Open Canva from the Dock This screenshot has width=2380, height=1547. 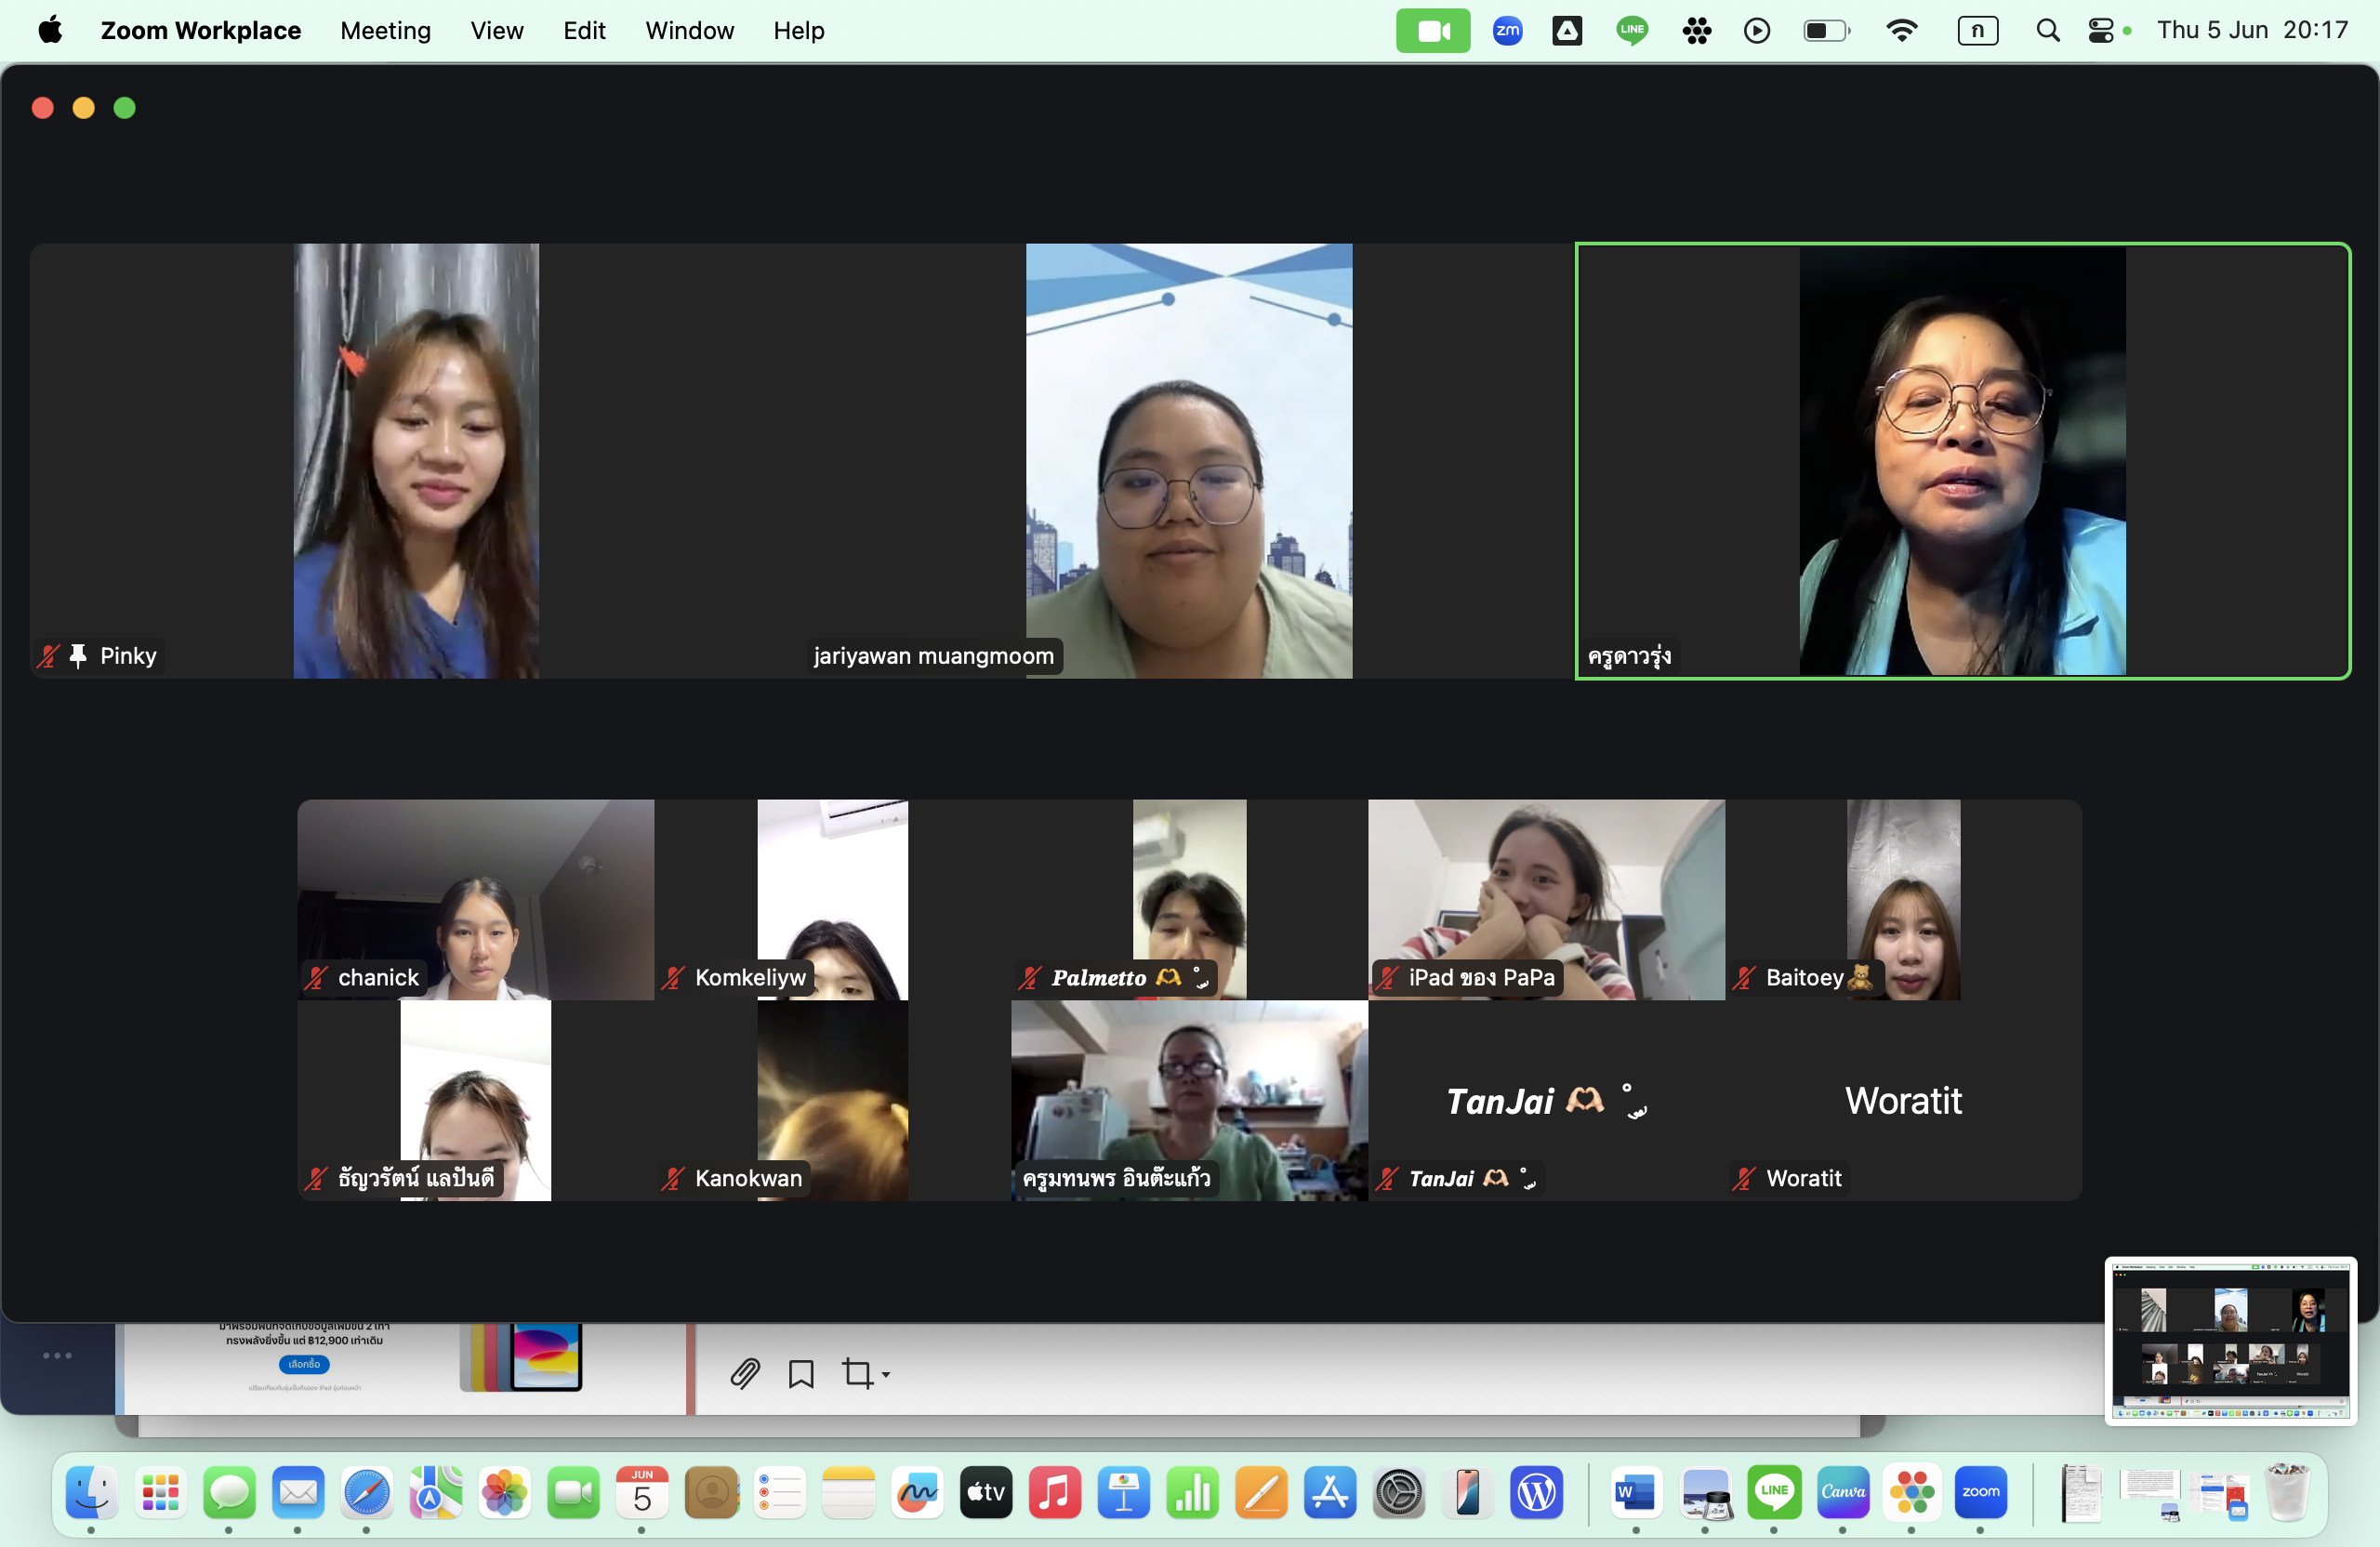[x=1843, y=1492]
